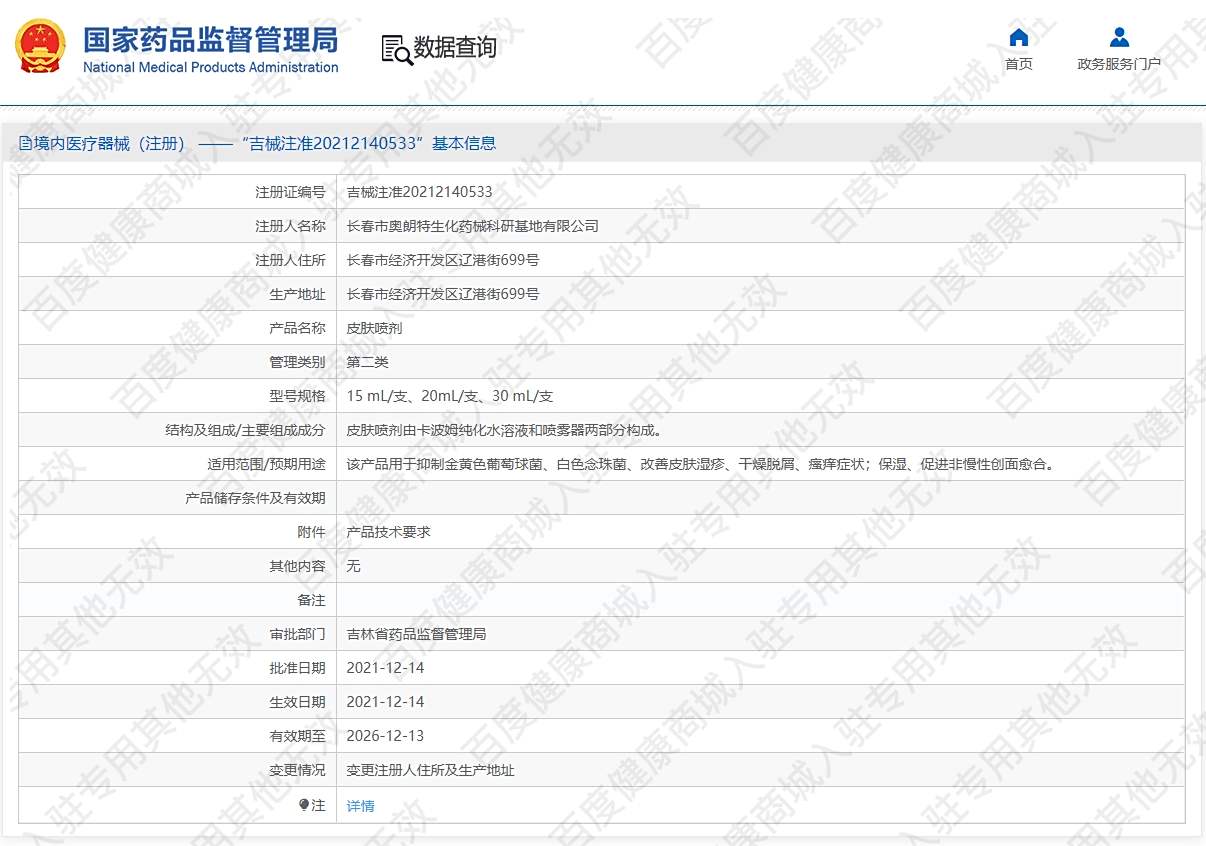Open the 详情 link
This screenshot has height=846, width=1206.
[x=360, y=805]
